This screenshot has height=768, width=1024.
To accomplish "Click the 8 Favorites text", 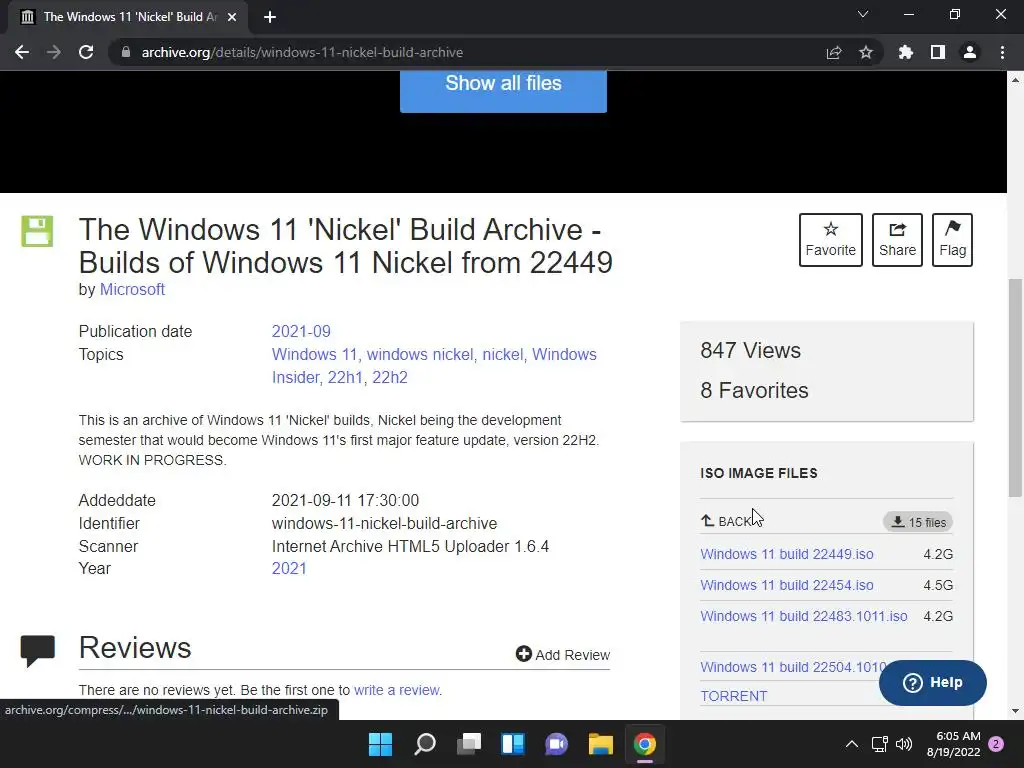I will [x=754, y=390].
